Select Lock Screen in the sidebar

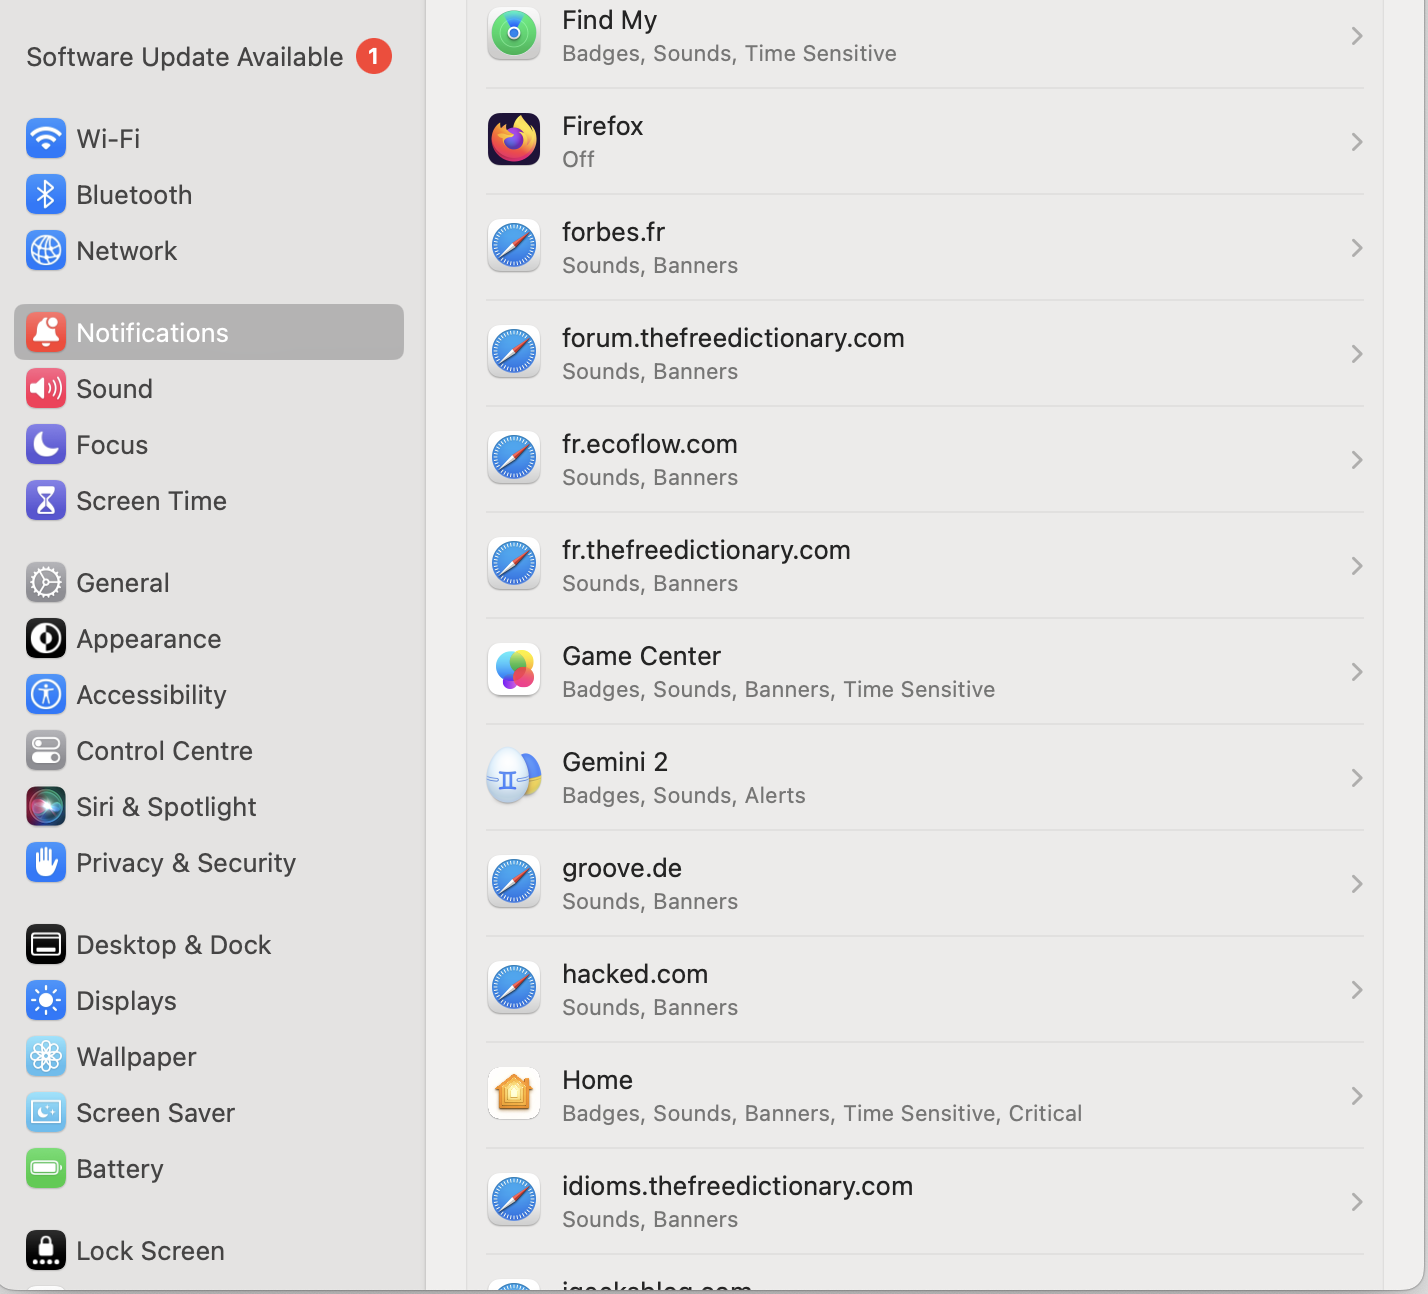click(209, 1250)
